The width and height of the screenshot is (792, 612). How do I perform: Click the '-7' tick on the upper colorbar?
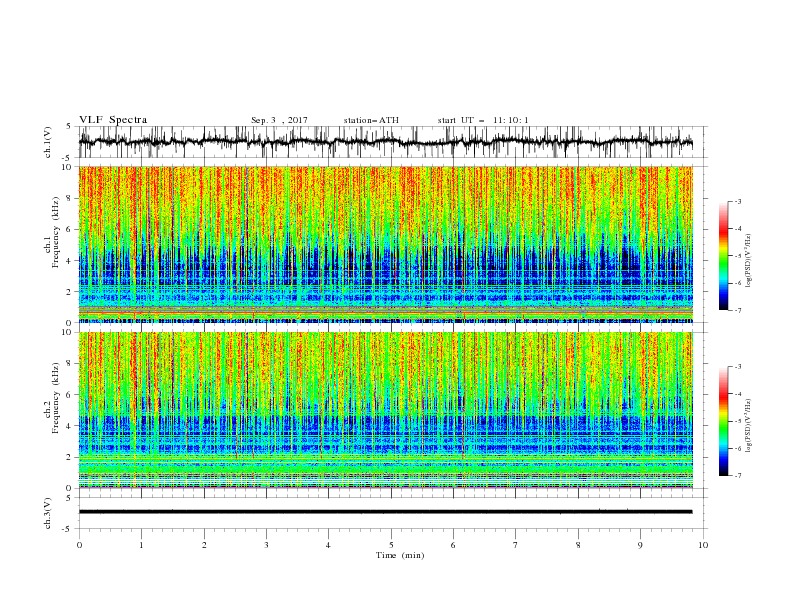737,310
